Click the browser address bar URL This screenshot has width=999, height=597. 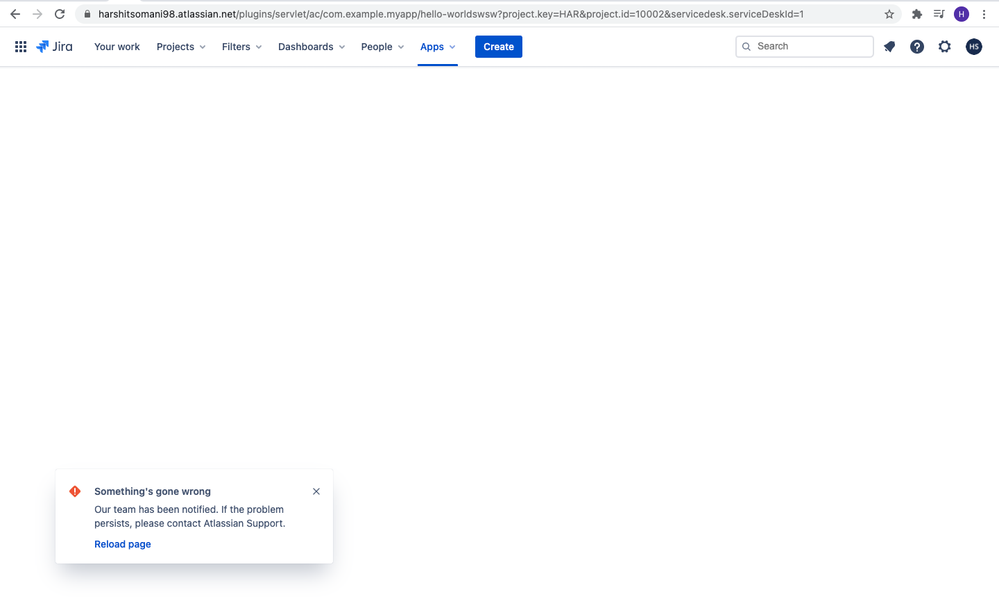click(x=450, y=14)
